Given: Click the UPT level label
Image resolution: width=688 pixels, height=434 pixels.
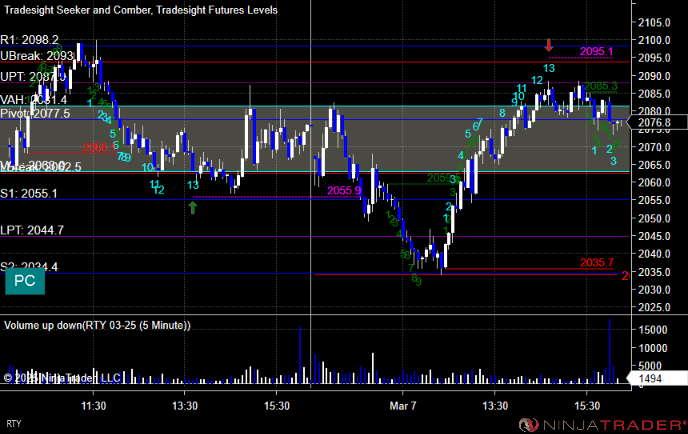Looking at the screenshot, I should click(33, 77).
